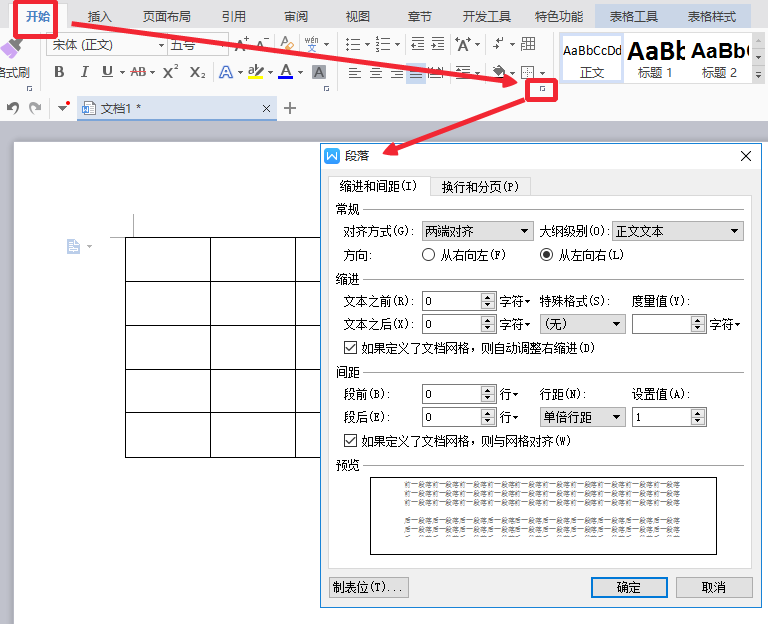Select 从左向右 direction radio button
The width and height of the screenshot is (768, 624).
pos(546,255)
